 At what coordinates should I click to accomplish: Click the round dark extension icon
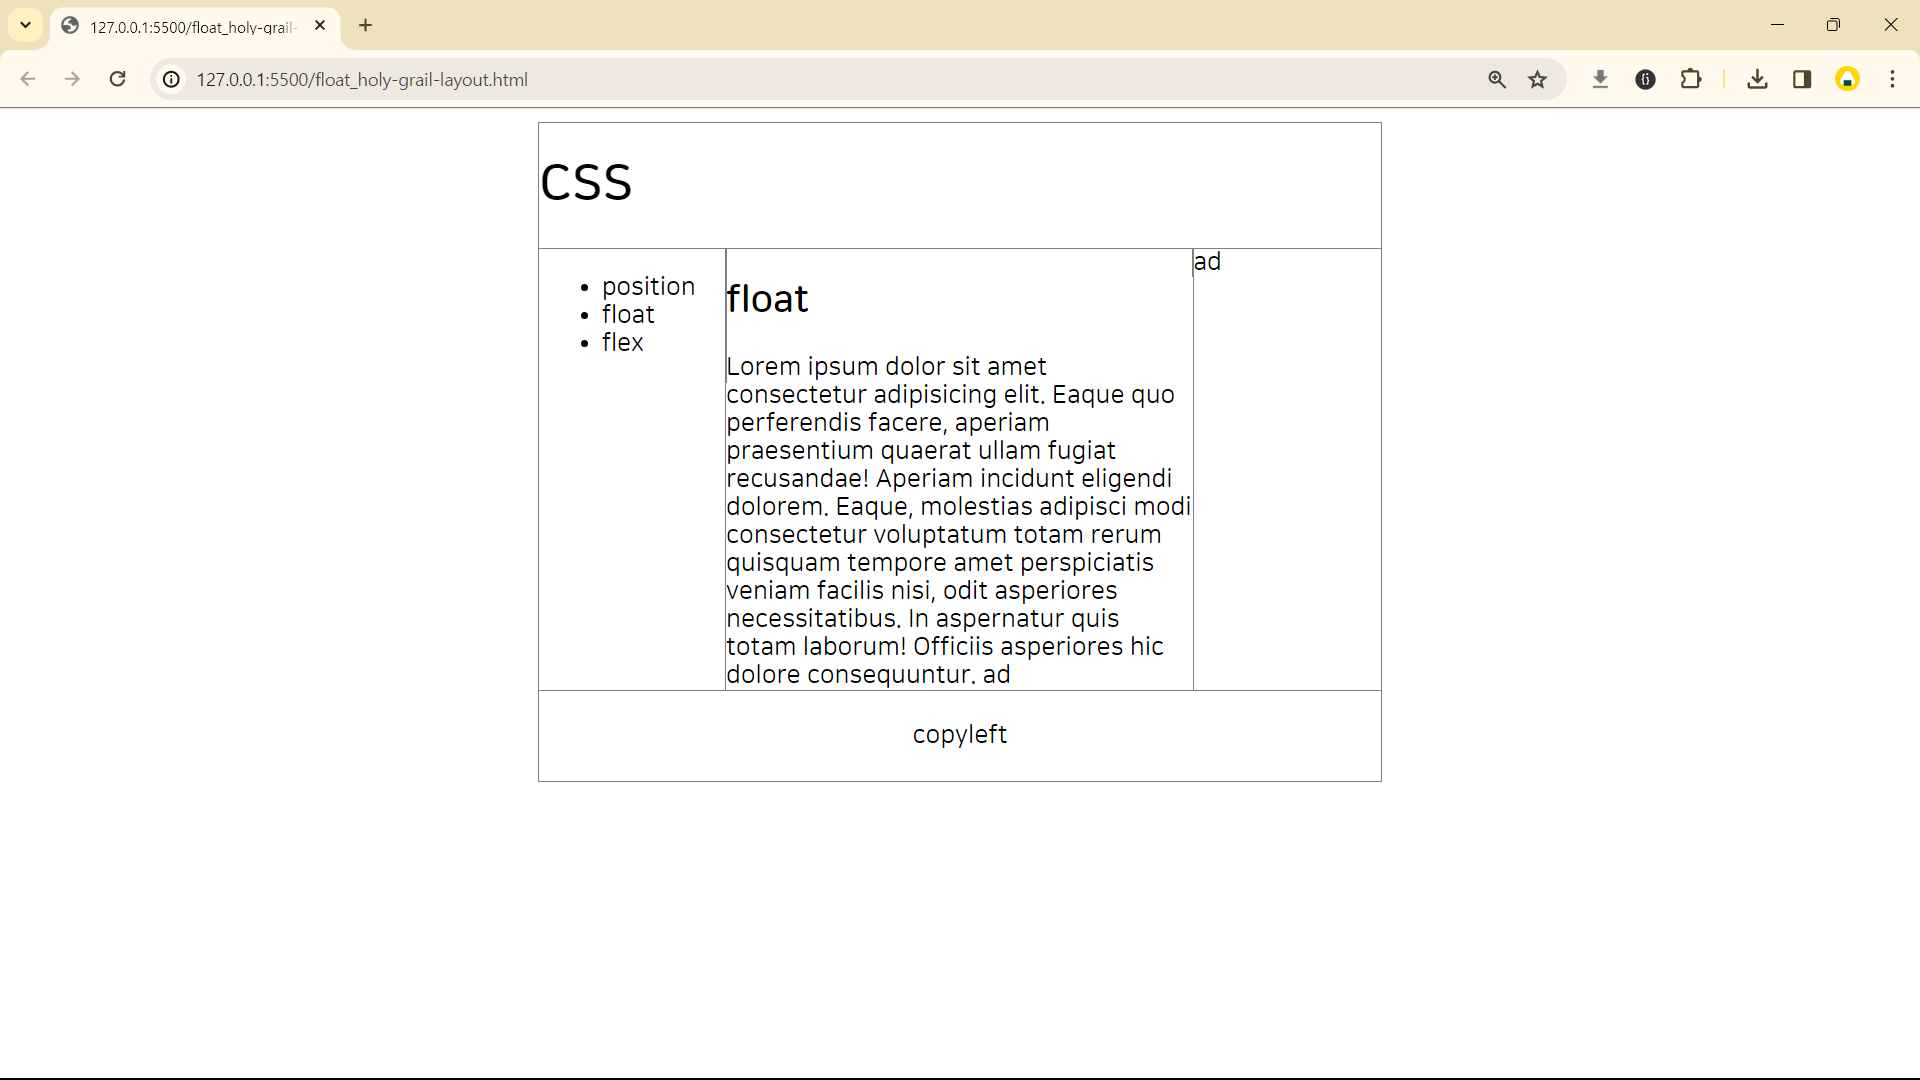[x=1645, y=79]
